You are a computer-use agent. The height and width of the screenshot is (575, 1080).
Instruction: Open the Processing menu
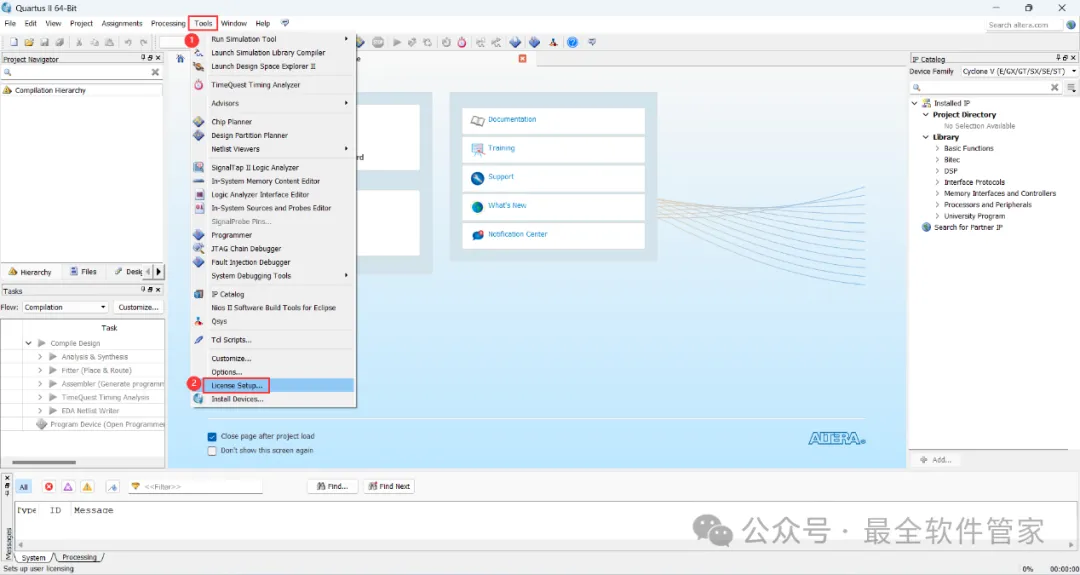168,23
